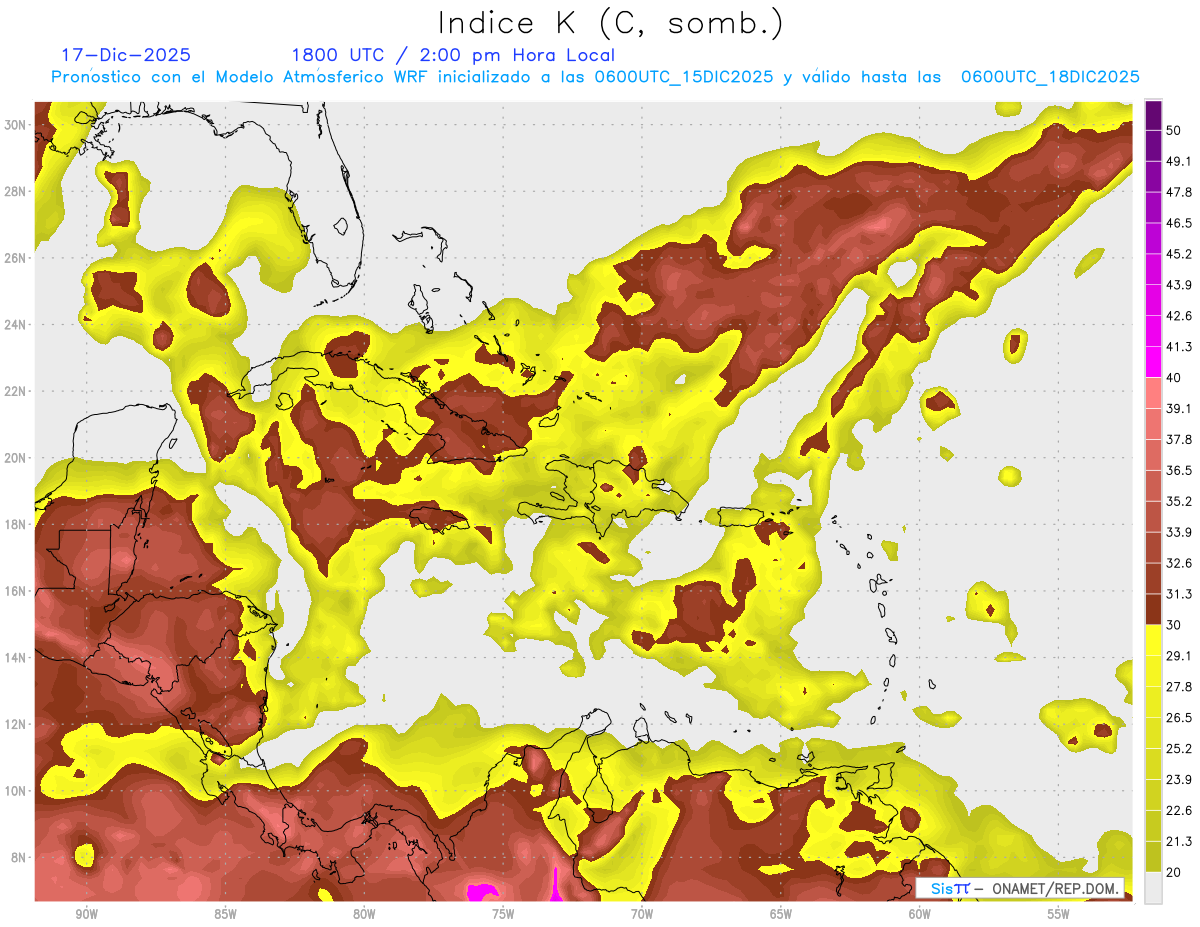The height and width of the screenshot is (927, 1200).
Task: Click the darkest purple swatch atop the color bar
Action: [x=1153, y=115]
